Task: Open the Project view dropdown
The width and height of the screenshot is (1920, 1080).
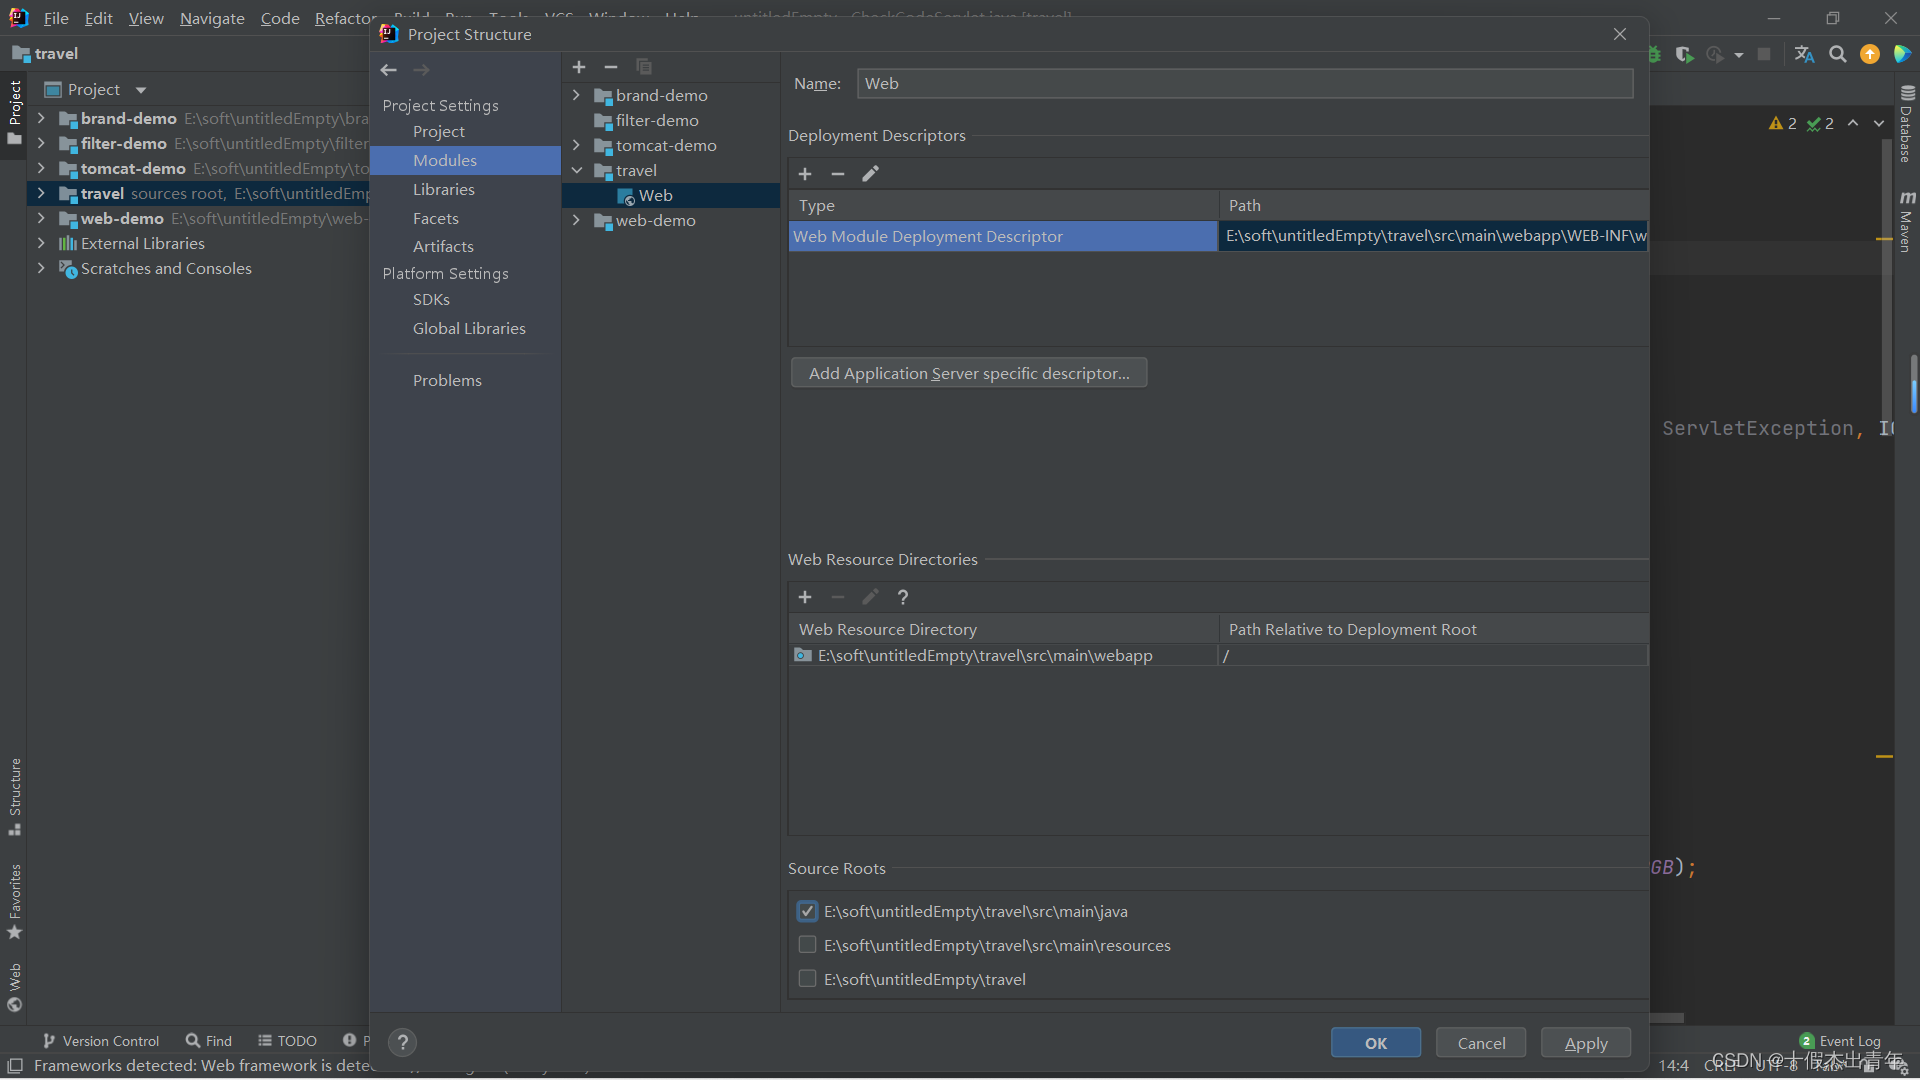Action: coord(141,90)
